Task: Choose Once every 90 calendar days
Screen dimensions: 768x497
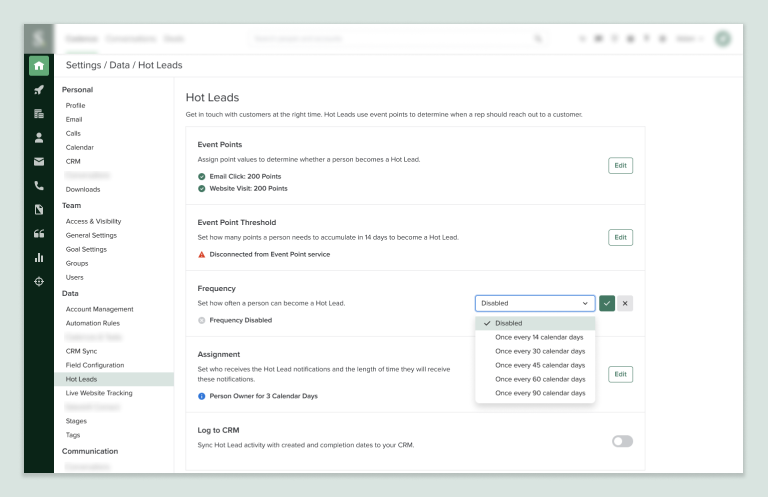Action: click(x=535, y=393)
